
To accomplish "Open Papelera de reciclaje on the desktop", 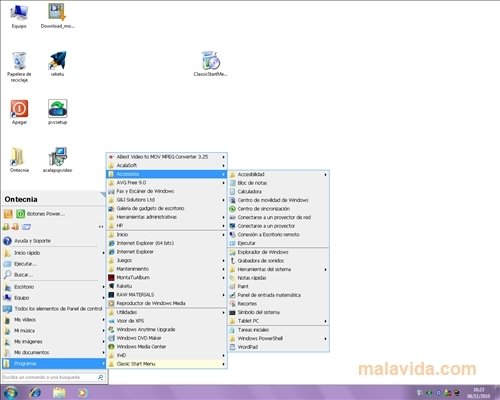I will pos(19,67).
